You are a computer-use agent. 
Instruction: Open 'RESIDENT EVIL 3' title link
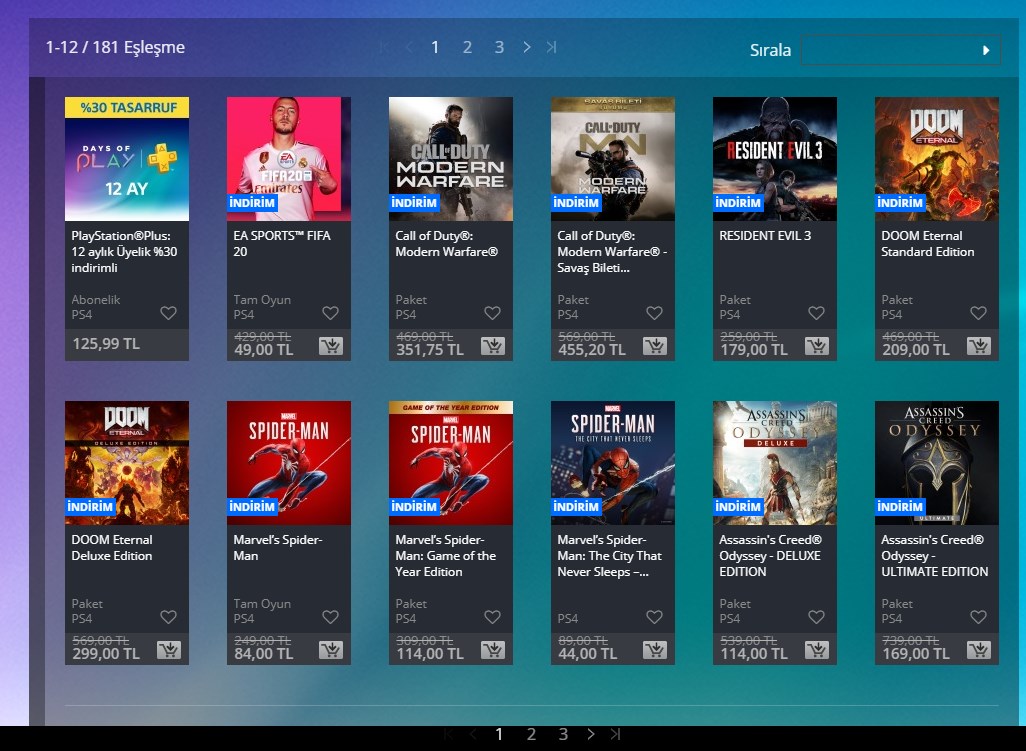click(x=765, y=236)
